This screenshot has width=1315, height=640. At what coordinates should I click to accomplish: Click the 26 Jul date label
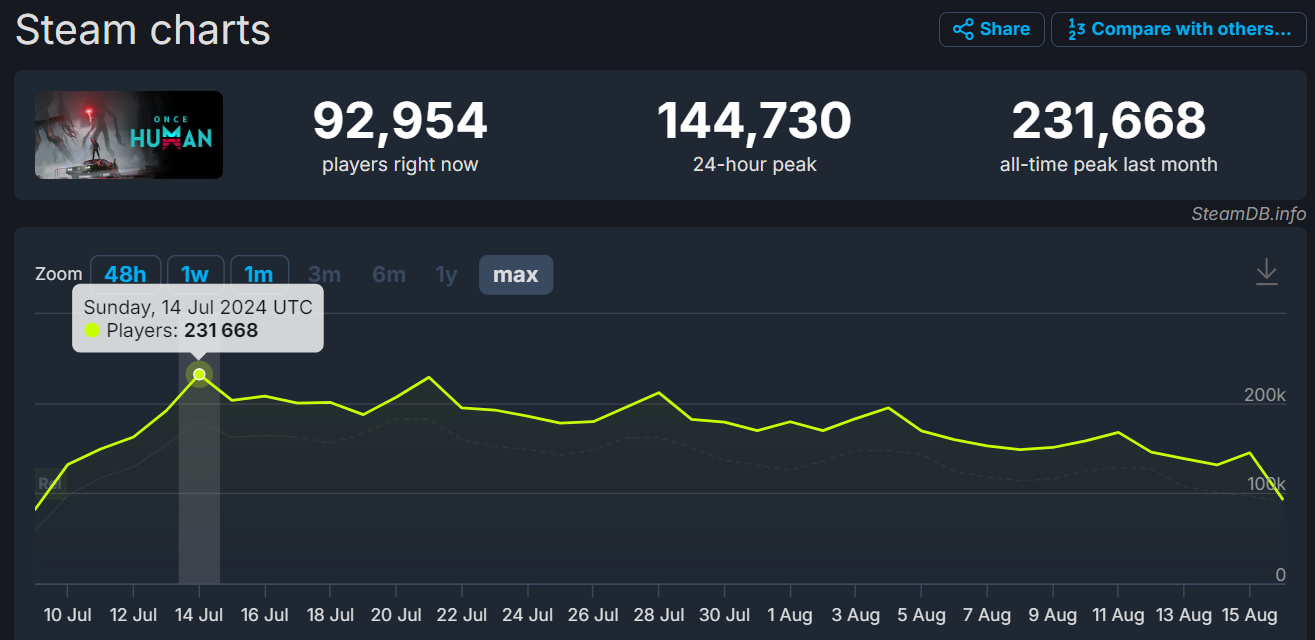592,614
